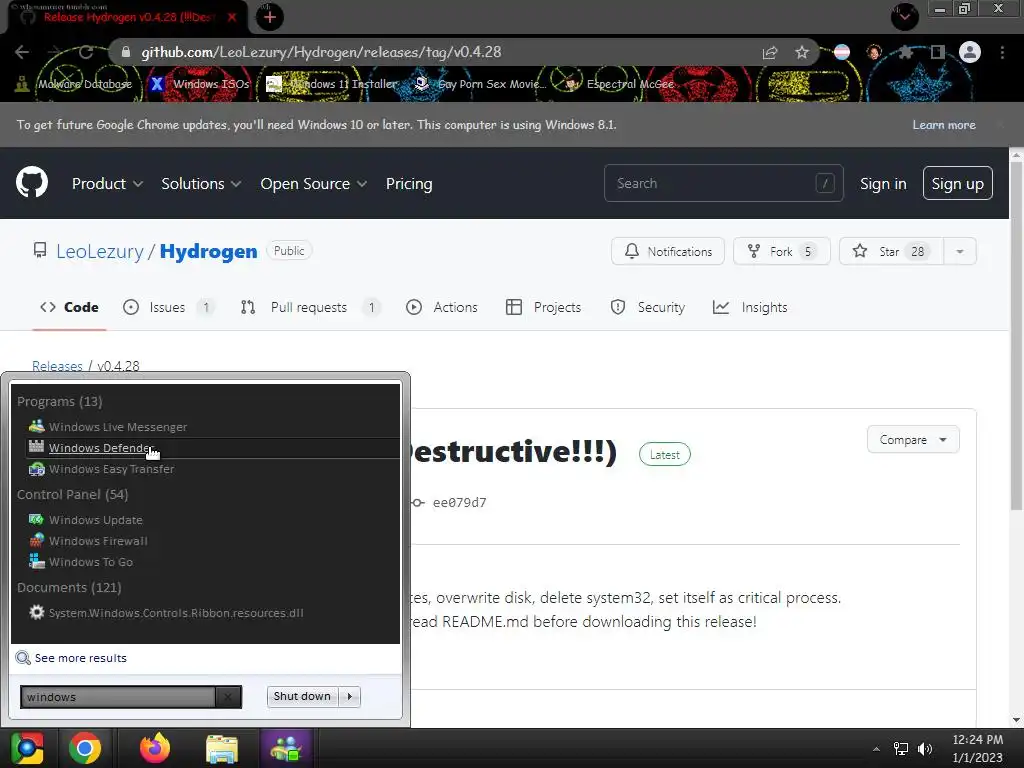Screen dimensions: 1024x768
Task: Open the Chrome profile avatar
Action: (970, 52)
